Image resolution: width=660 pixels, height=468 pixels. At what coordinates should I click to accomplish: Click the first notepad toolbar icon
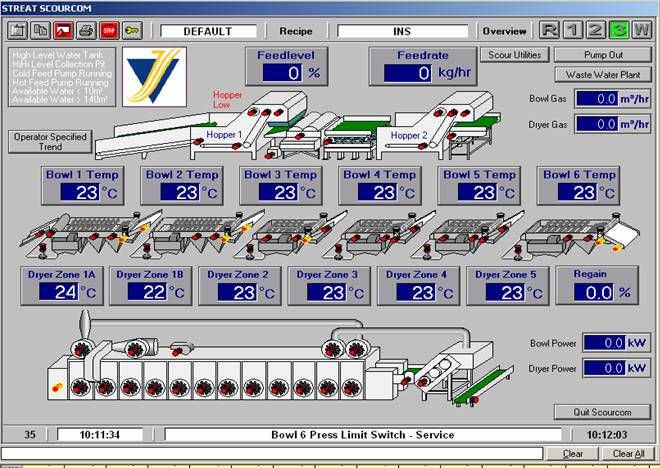point(17,31)
